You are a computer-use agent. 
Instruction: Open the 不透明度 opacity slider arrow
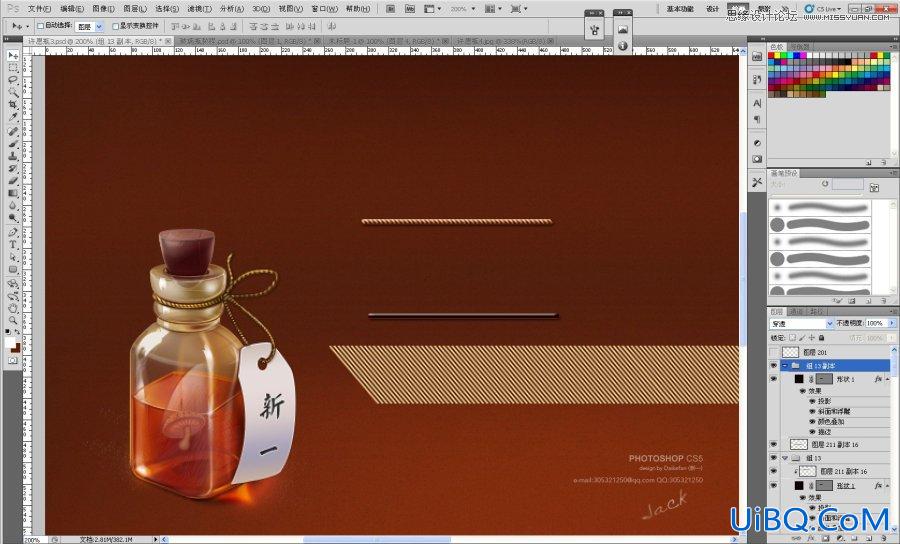[x=891, y=324]
